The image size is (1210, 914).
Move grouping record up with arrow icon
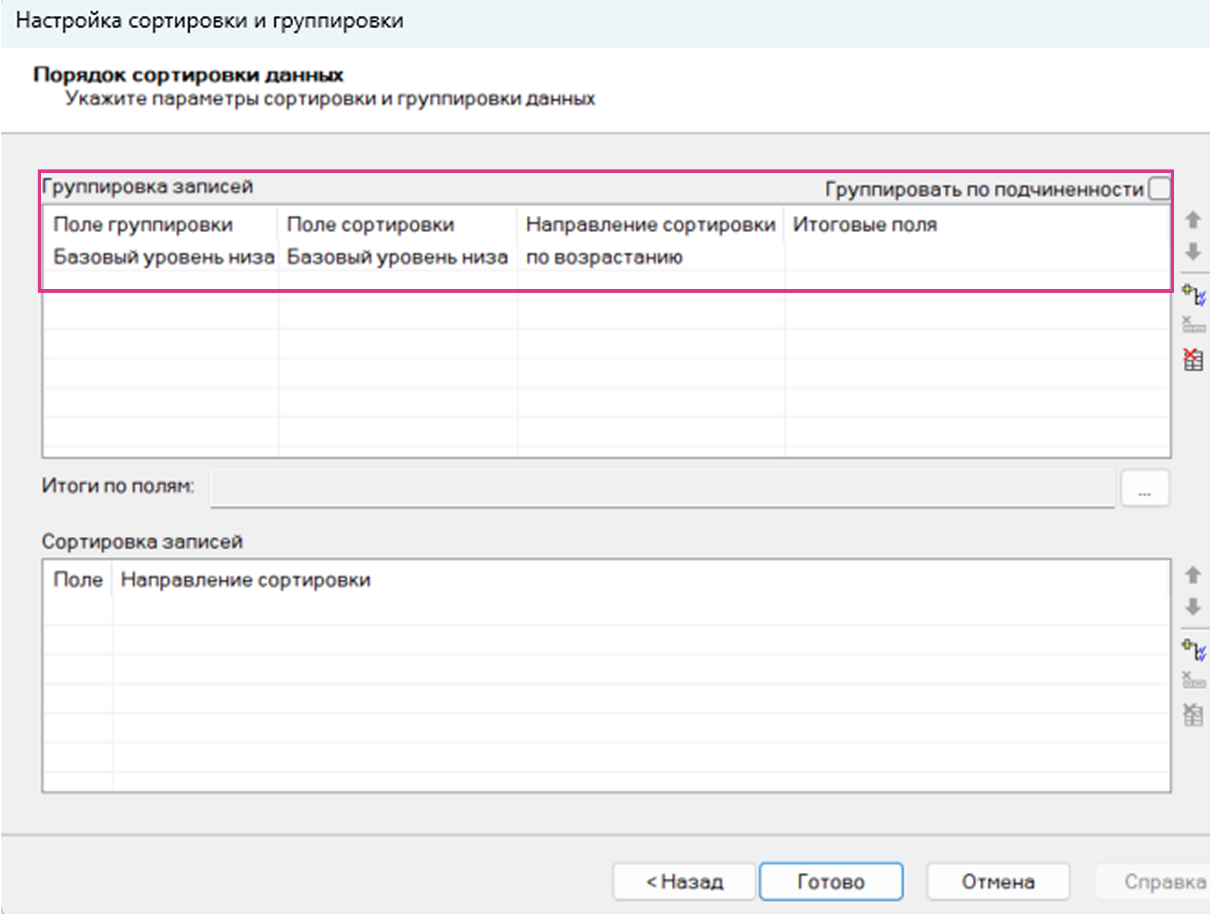pos(1192,220)
